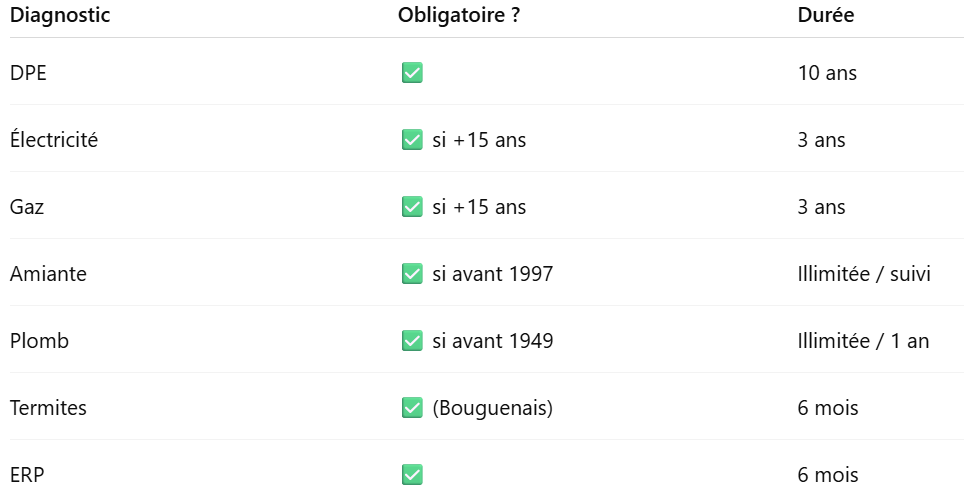
Task: Click the Termites row label
Action: click(x=48, y=408)
